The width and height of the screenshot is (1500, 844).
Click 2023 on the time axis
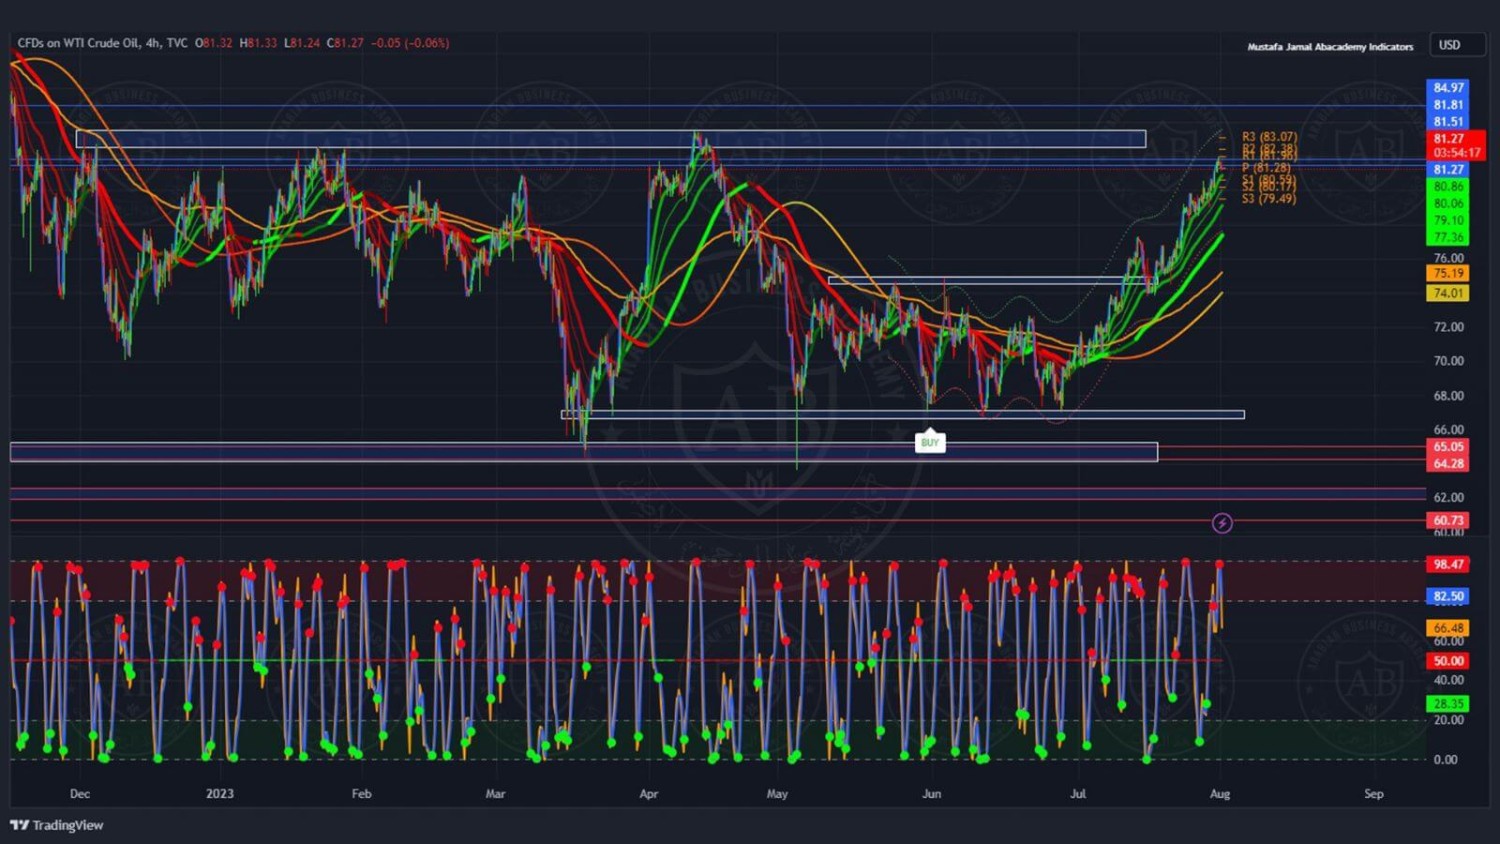(x=220, y=794)
